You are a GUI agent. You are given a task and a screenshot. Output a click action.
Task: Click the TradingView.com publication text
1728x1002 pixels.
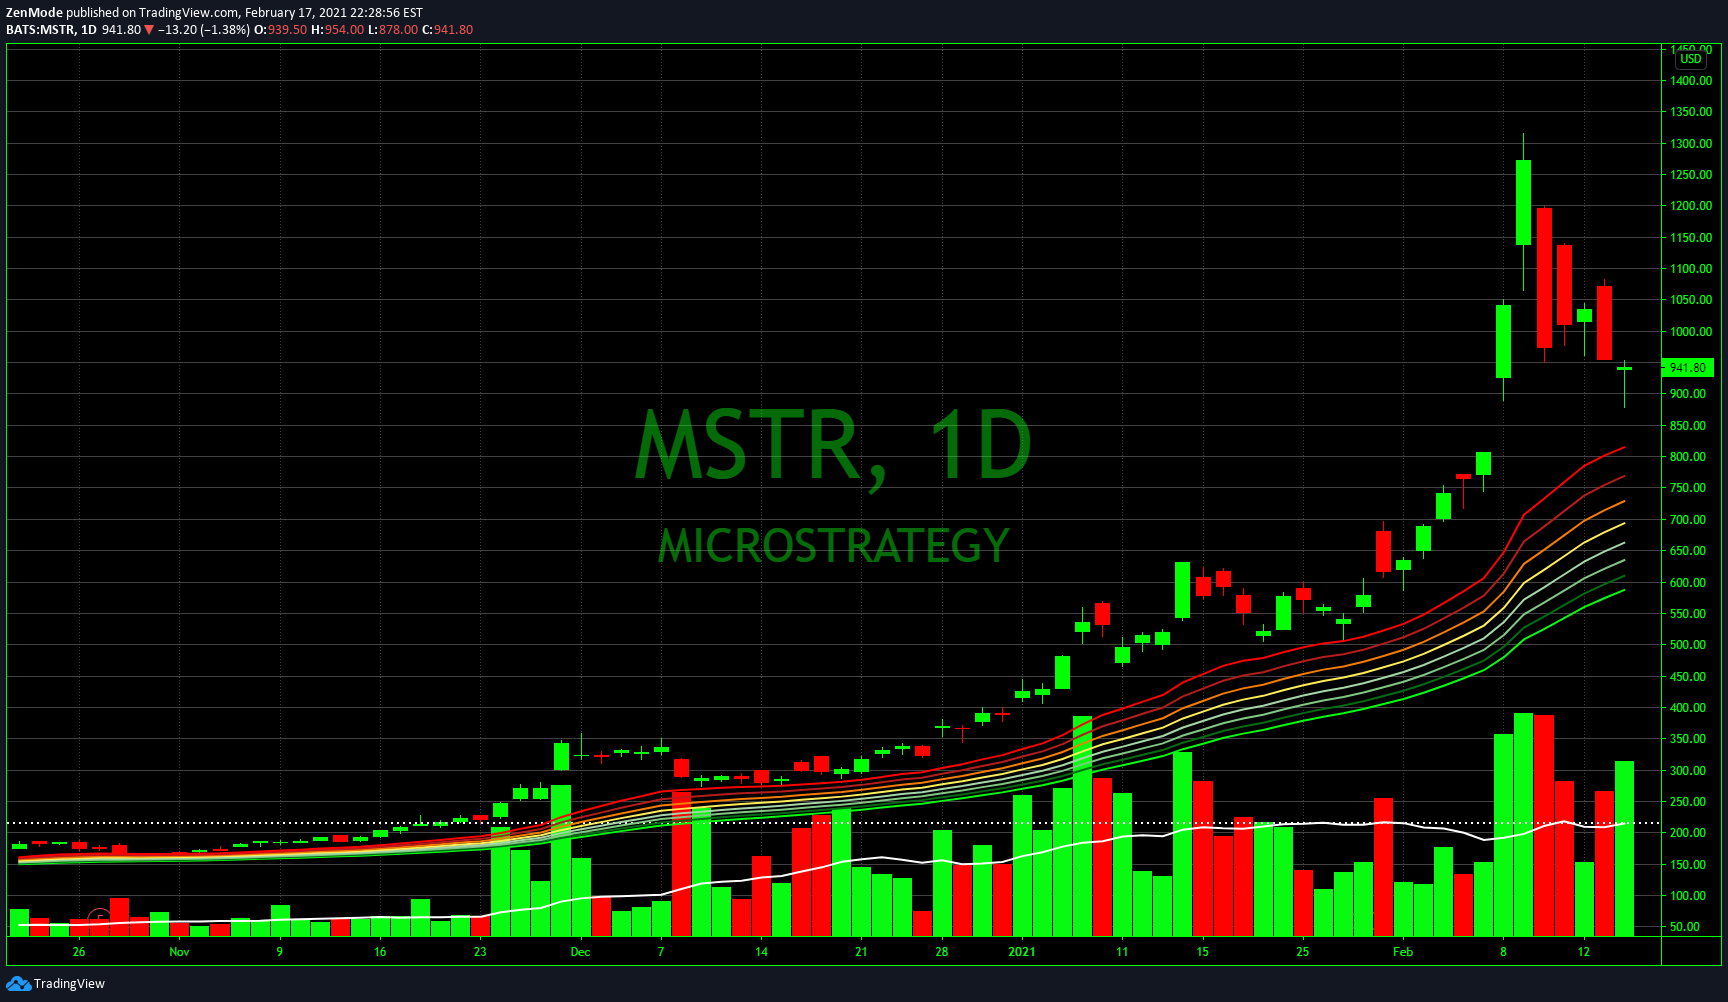[189, 13]
